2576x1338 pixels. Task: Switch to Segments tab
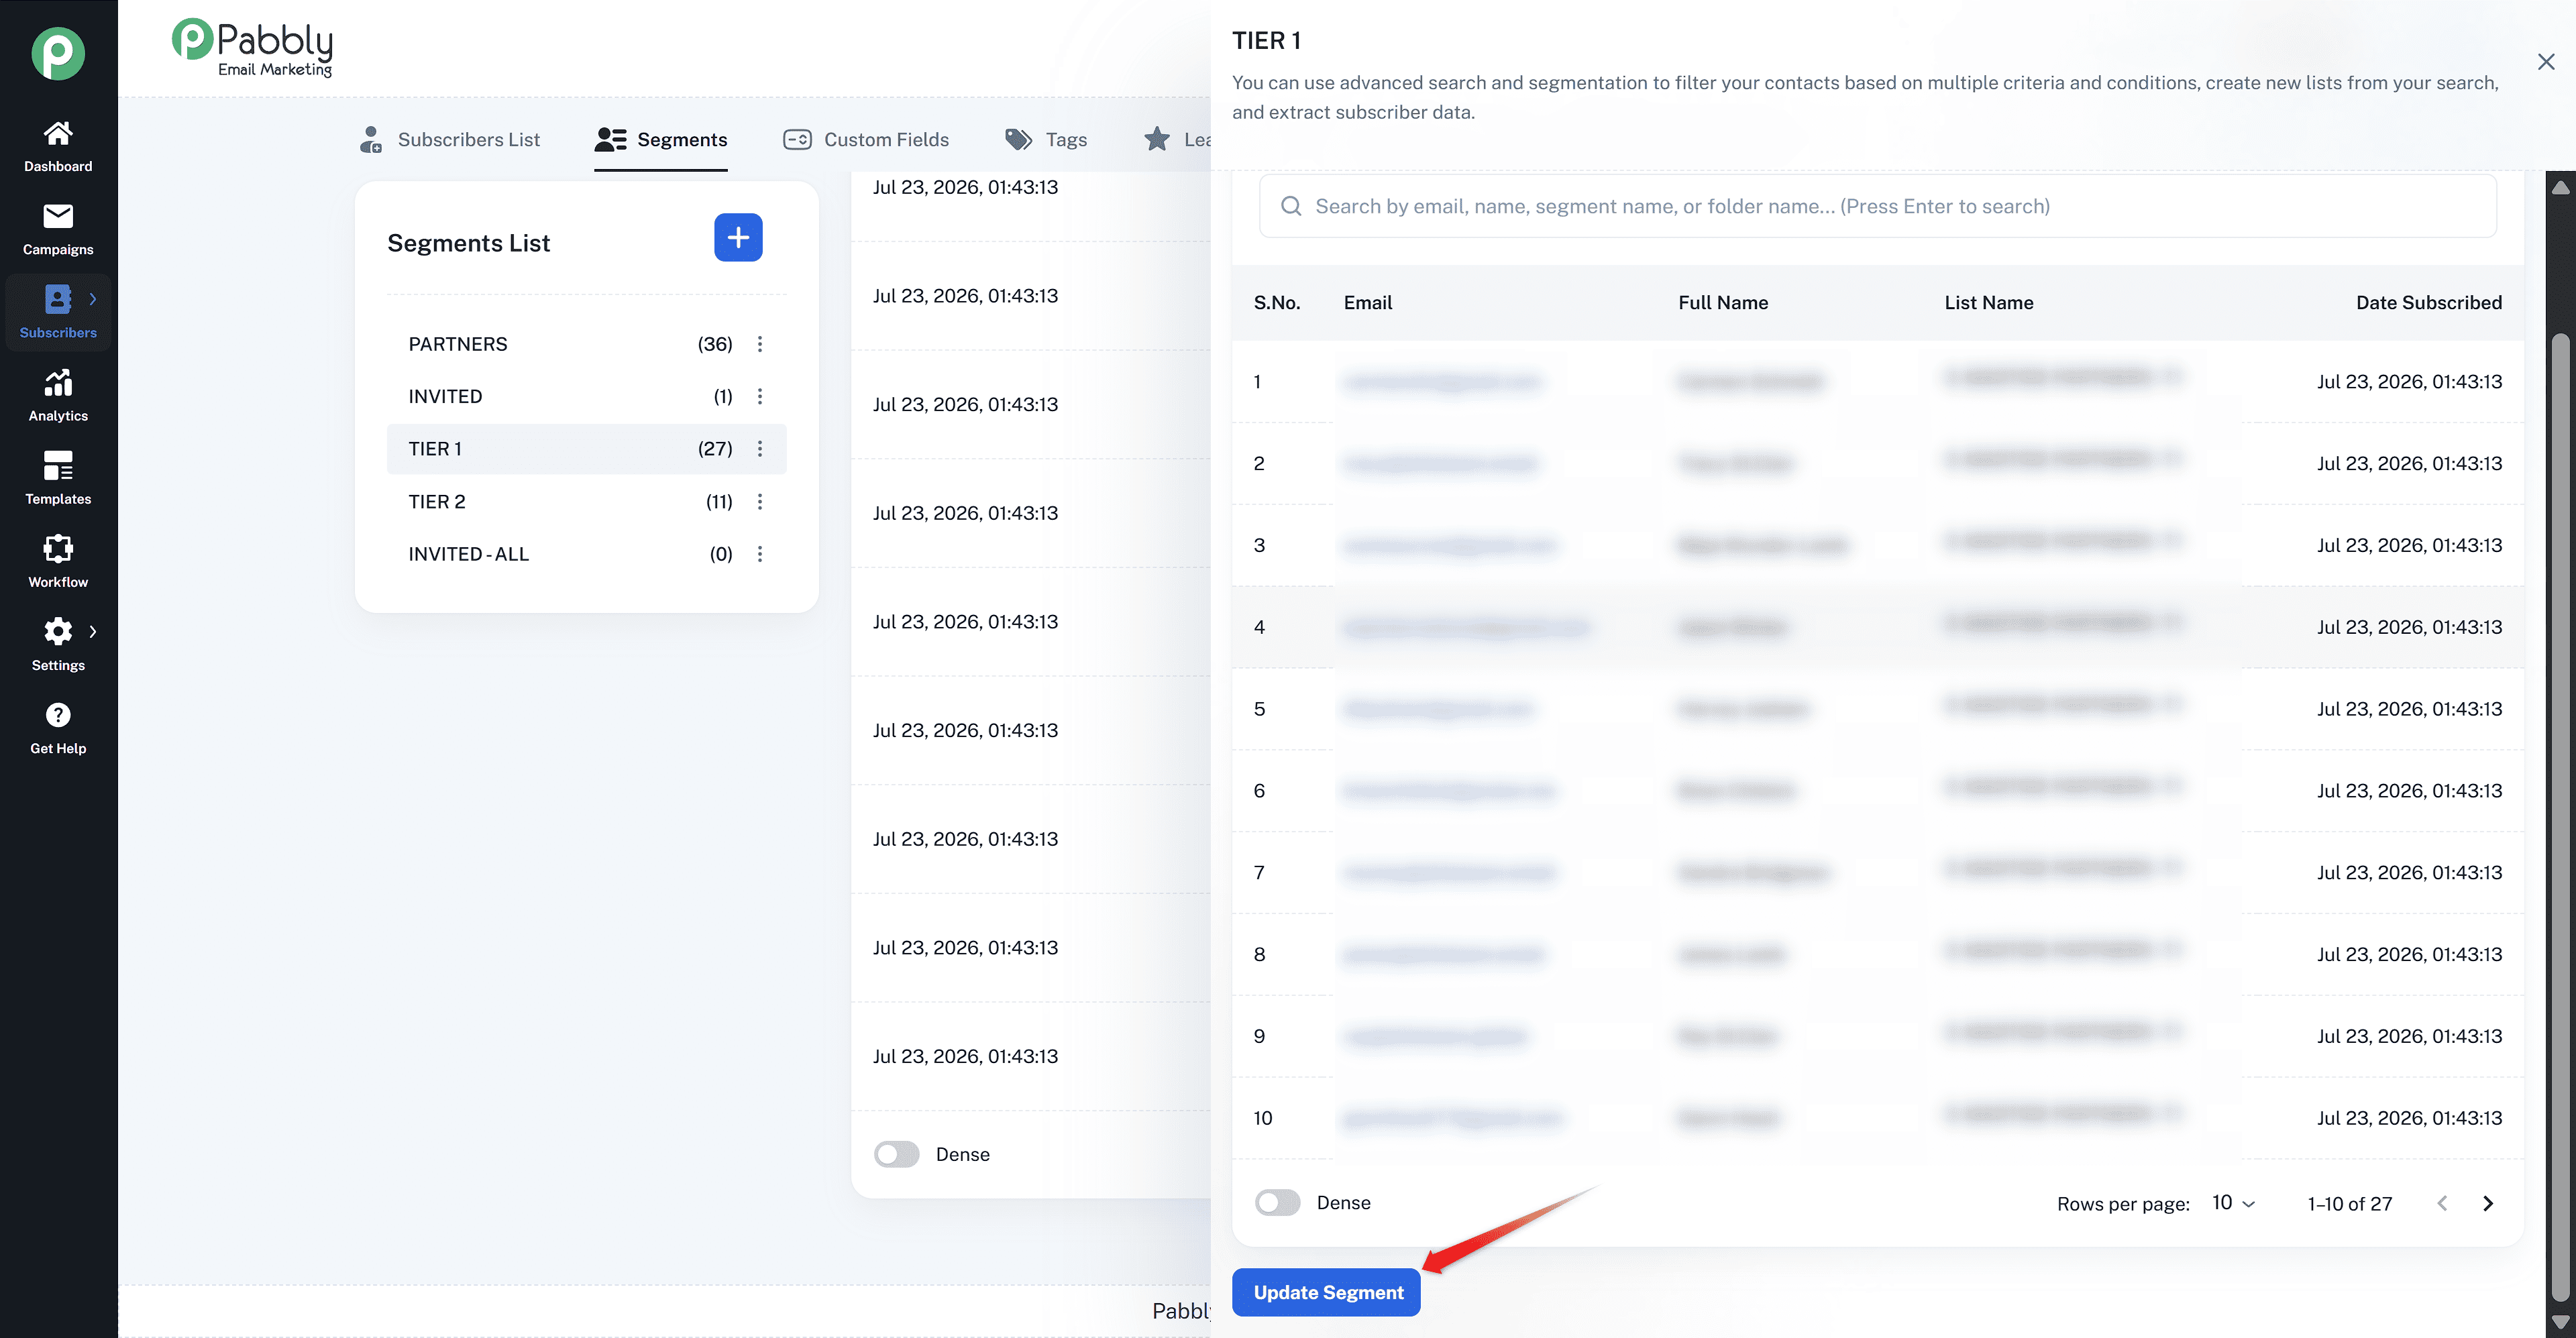tap(661, 139)
